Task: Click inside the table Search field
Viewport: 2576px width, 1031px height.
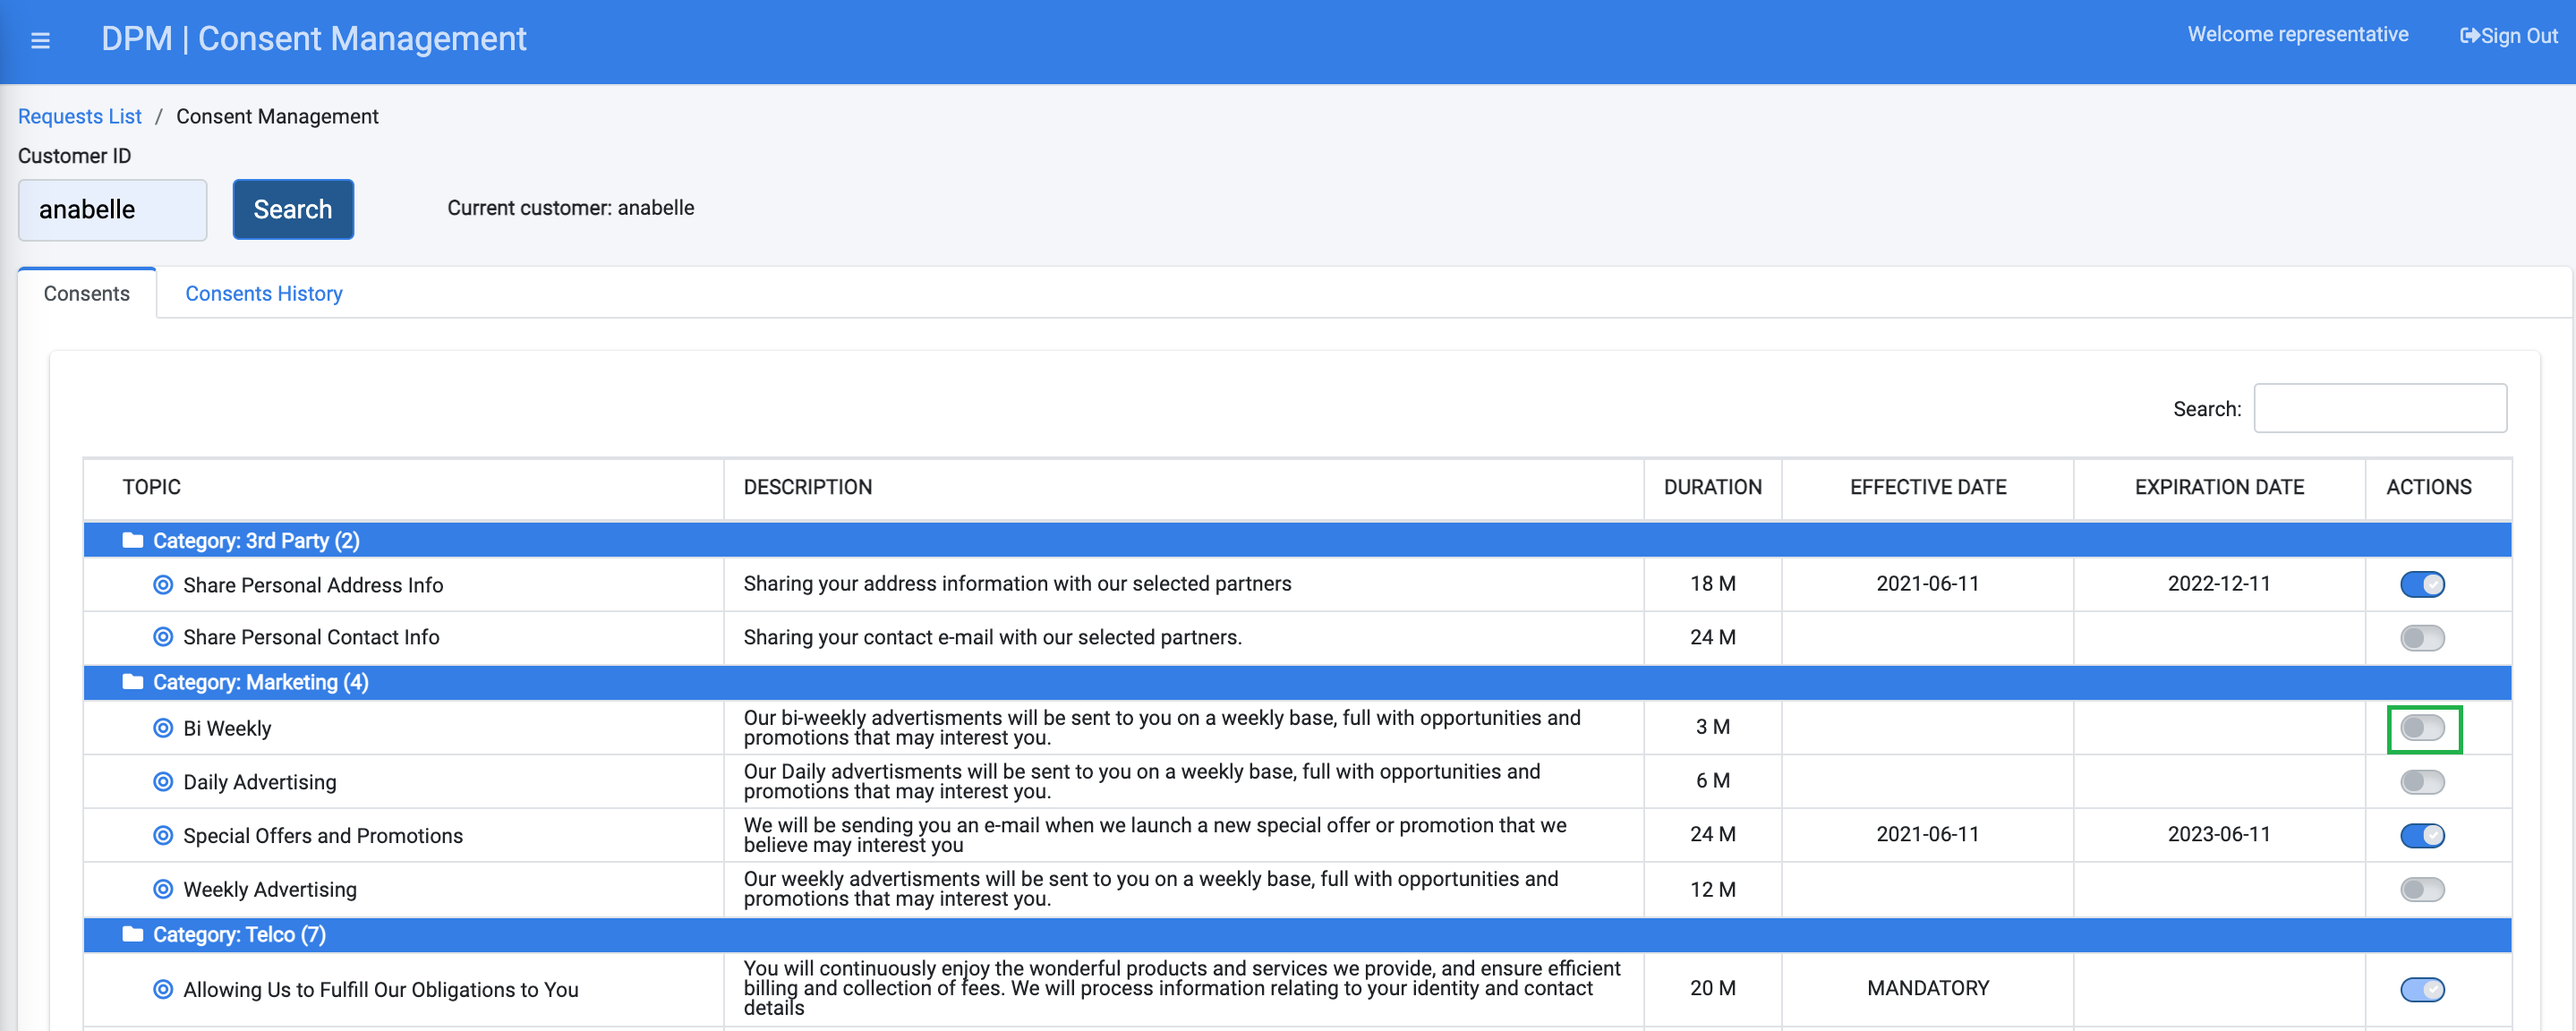Action: tap(2381, 408)
